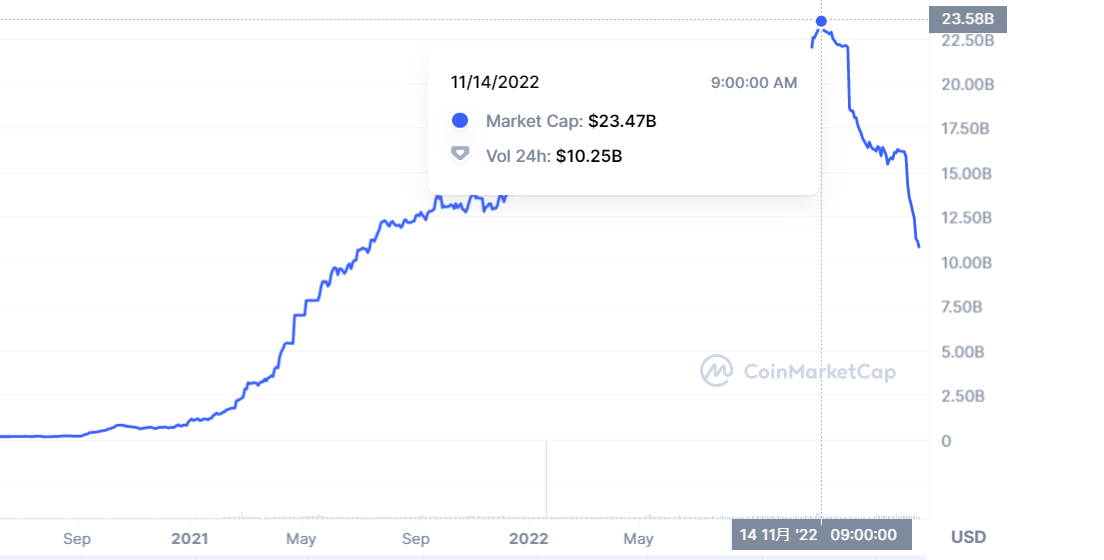The image size is (1104, 560).
Task: Click the tooltip date 11/14/2022
Action: pyautogui.click(x=495, y=82)
